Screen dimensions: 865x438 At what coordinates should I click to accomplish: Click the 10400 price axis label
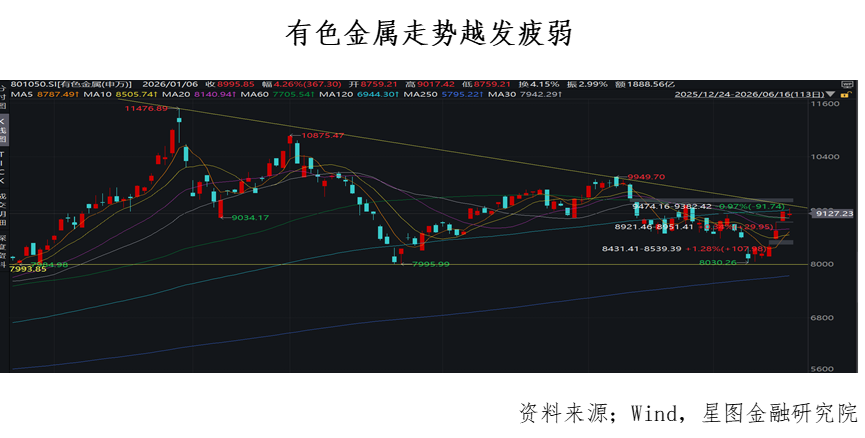[x=825, y=157]
